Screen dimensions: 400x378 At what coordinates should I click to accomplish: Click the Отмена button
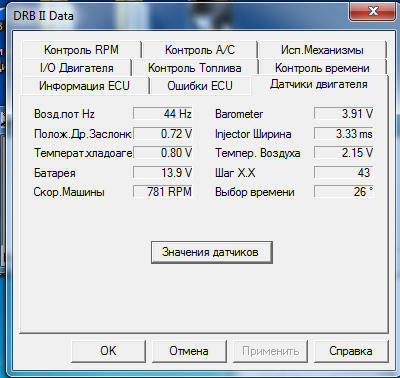click(x=189, y=351)
